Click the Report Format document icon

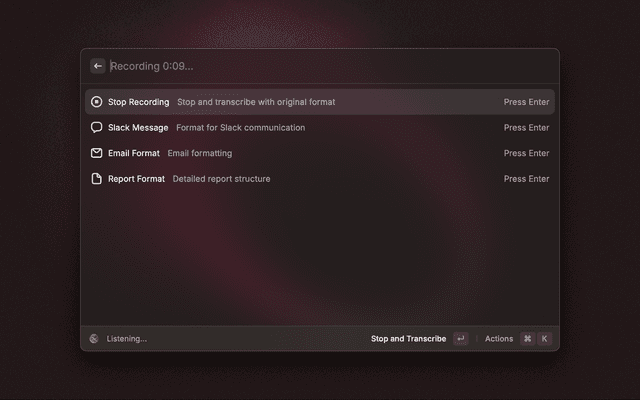97,179
